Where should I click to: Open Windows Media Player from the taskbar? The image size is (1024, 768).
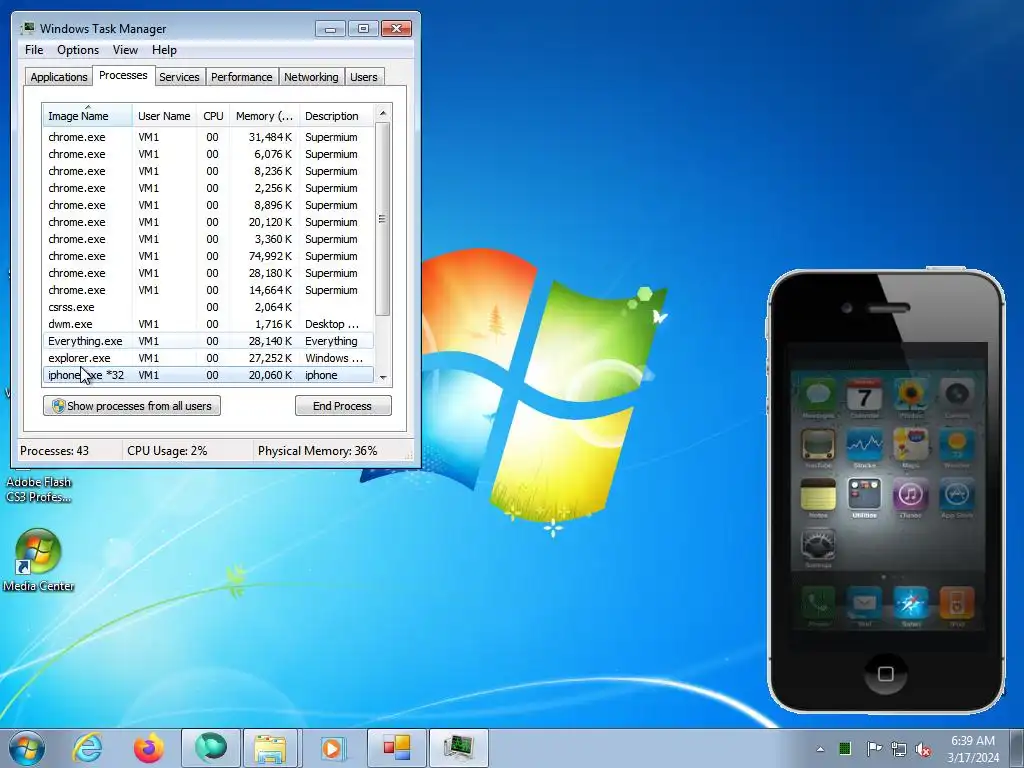(332, 748)
